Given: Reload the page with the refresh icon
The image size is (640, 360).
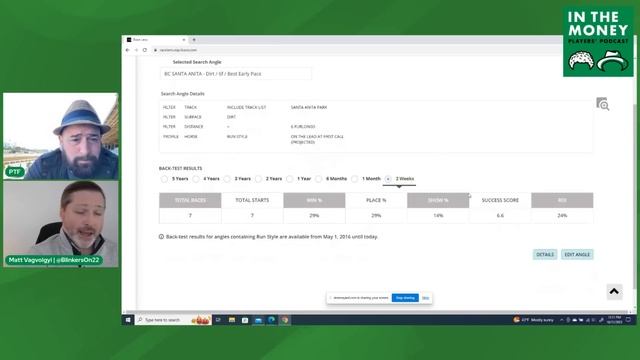Looking at the screenshot, I should tap(145, 50).
